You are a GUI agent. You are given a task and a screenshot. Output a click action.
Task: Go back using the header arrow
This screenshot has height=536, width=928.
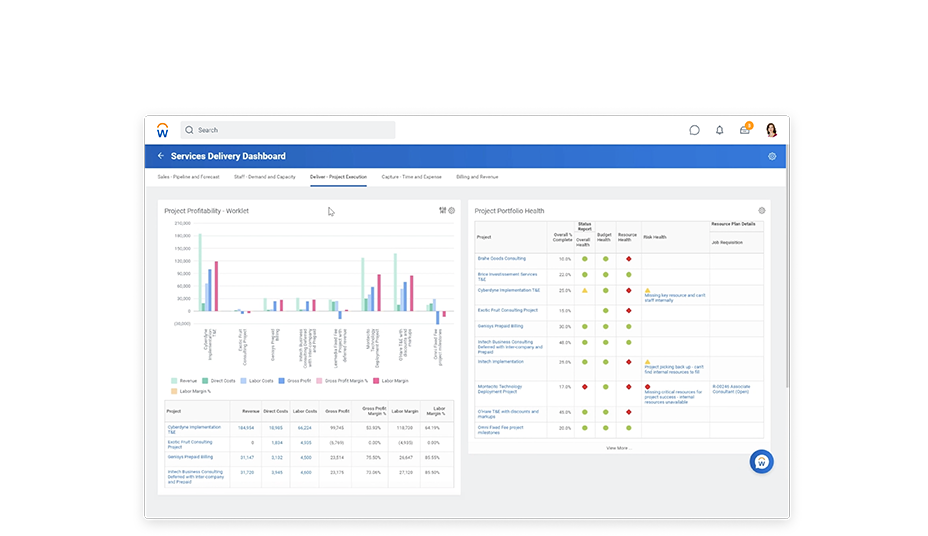160,156
